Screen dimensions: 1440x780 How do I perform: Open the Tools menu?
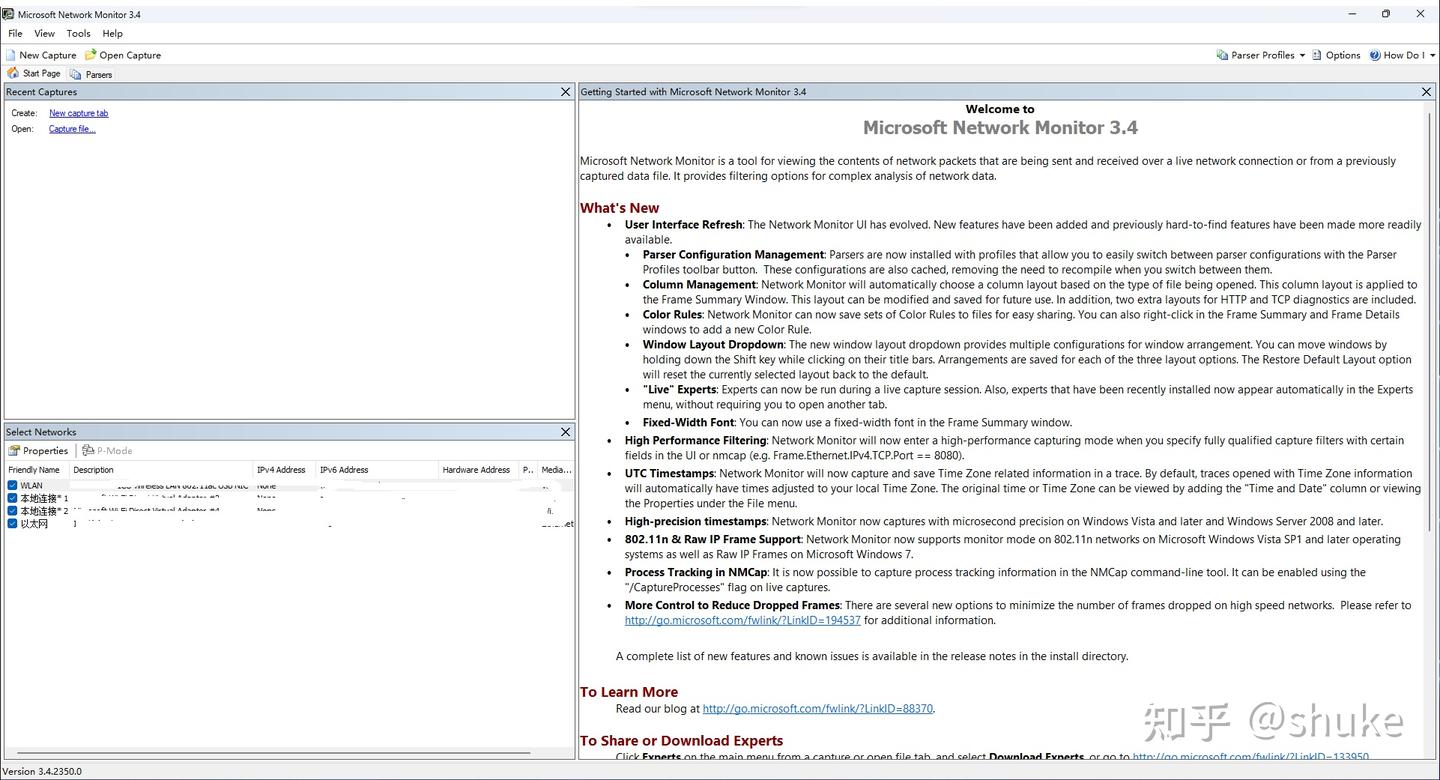tap(78, 33)
